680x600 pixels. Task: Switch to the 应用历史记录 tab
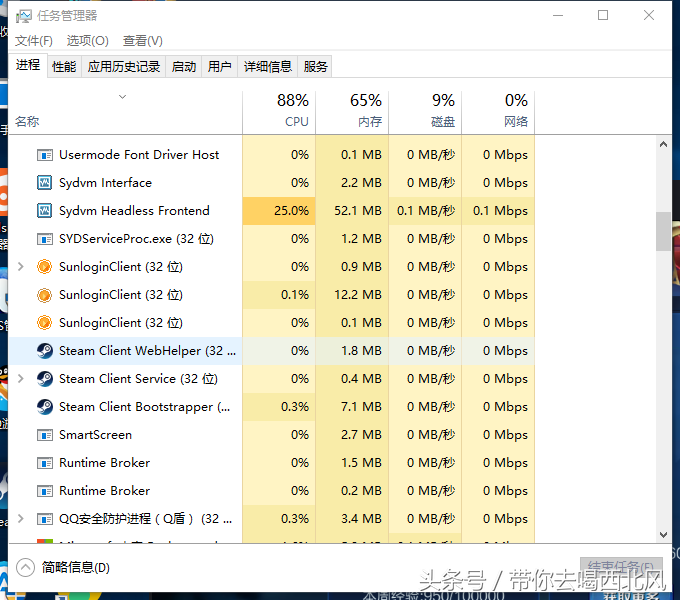(x=124, y=67)
